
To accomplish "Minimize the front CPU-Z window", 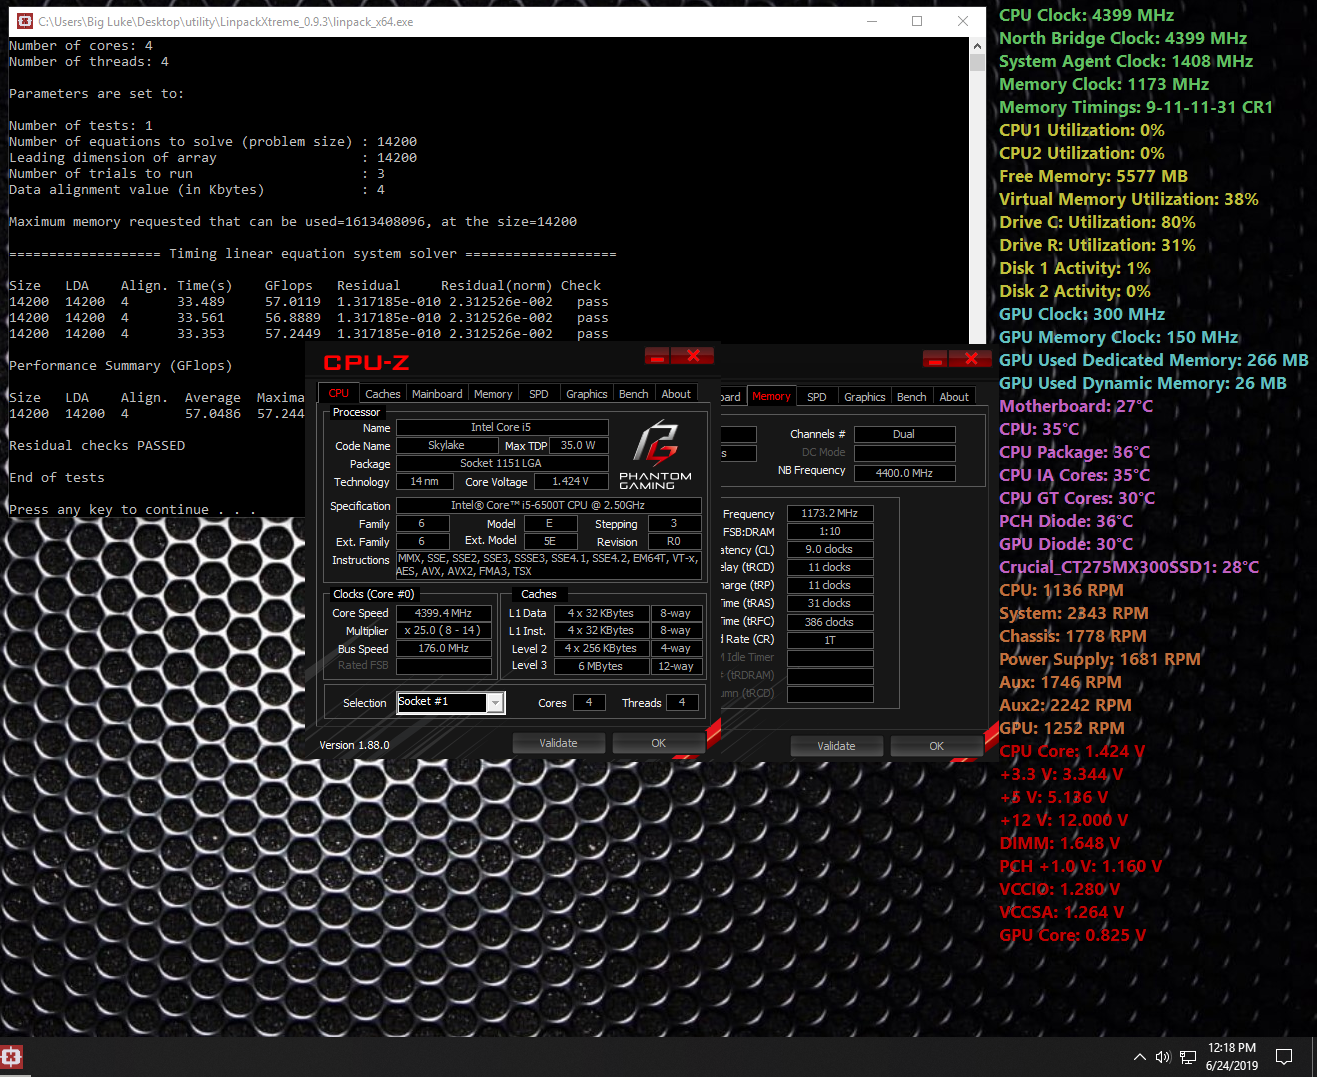I will point(657,355).
